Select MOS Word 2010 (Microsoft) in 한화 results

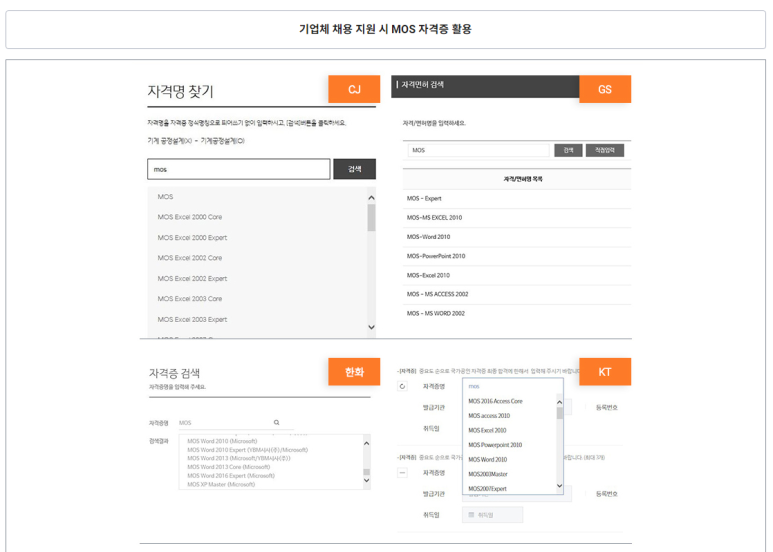(222, 441)
